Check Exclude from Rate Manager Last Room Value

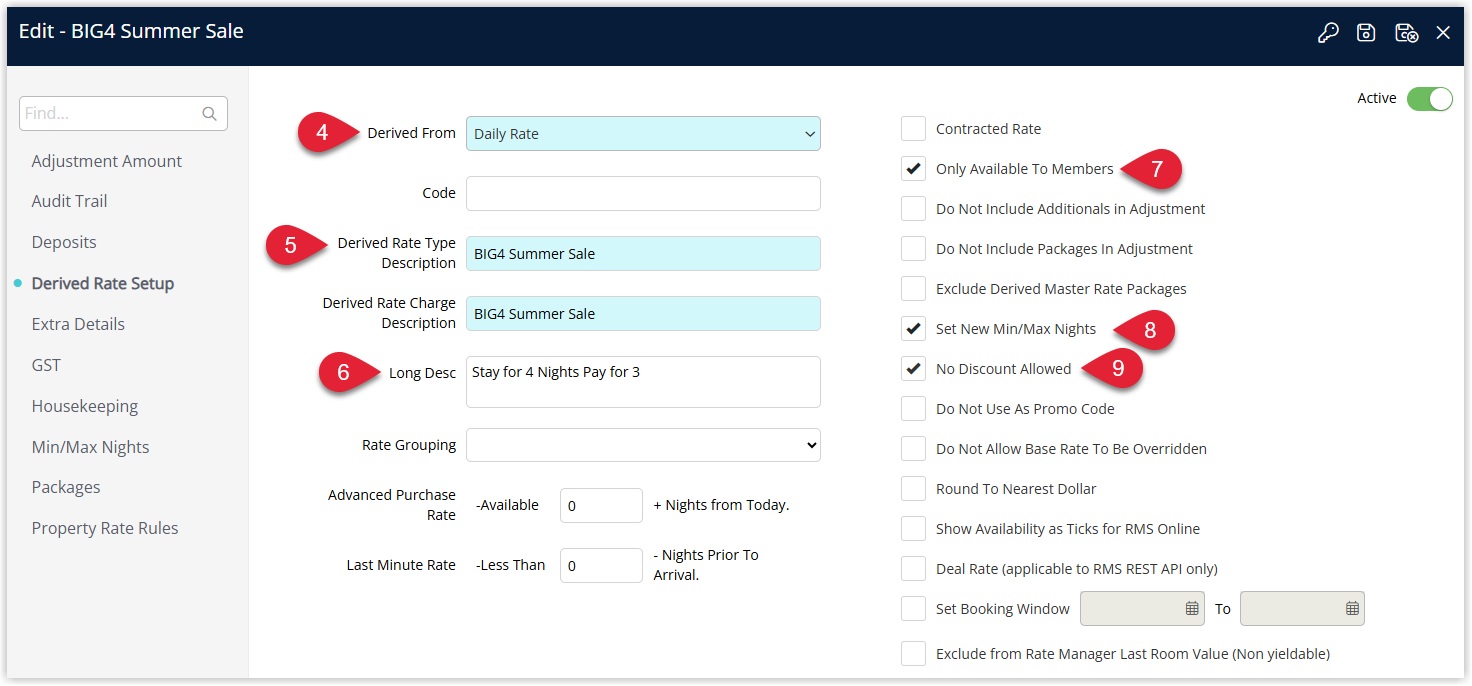click(x=913, y=654)
